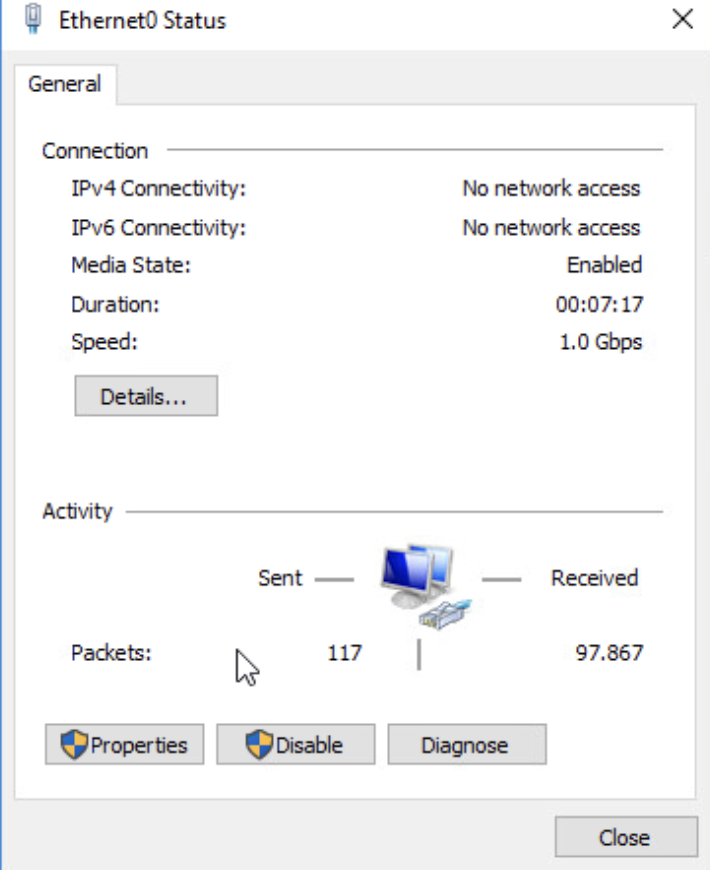Image resolution: width=710 pixels, height=870 pixels.
Task: Select the General tab
Action: click(65, 84)
